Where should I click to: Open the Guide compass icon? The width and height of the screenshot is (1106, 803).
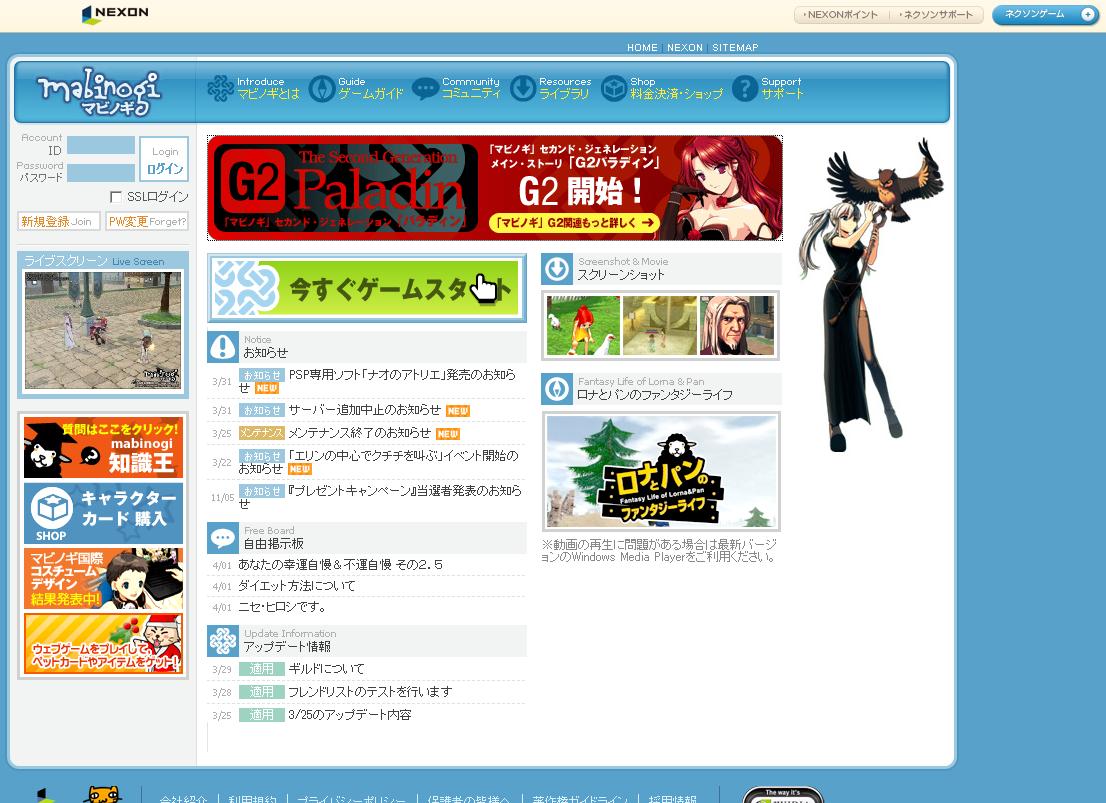pos(322,89)
